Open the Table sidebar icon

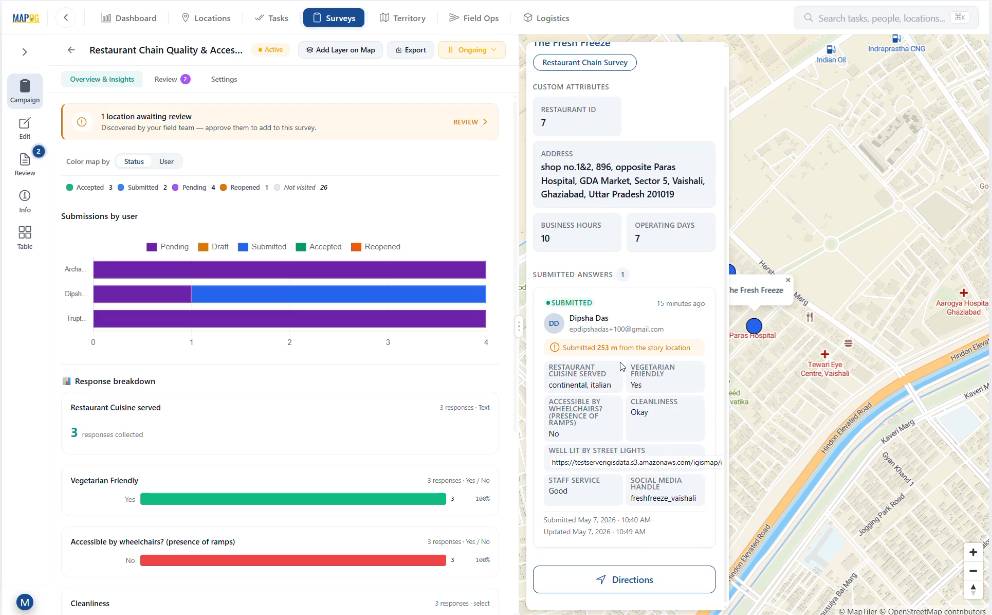pos(25,237)
